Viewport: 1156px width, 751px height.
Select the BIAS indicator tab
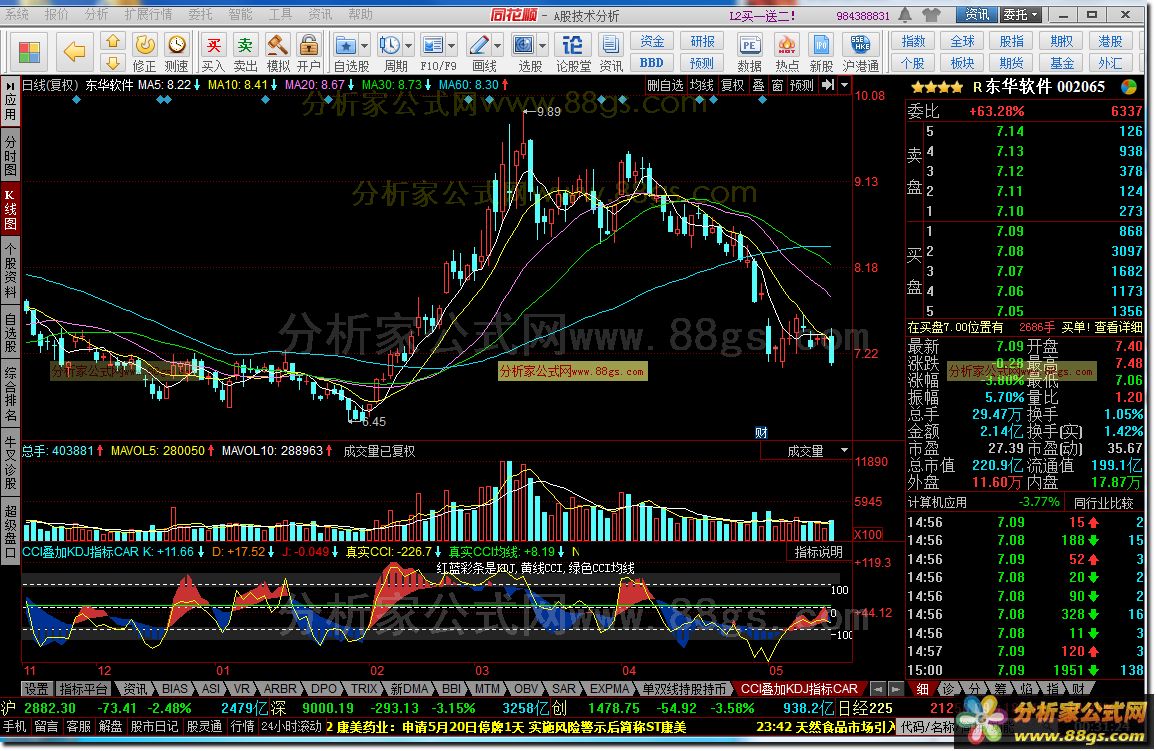[x=174, y=689]
